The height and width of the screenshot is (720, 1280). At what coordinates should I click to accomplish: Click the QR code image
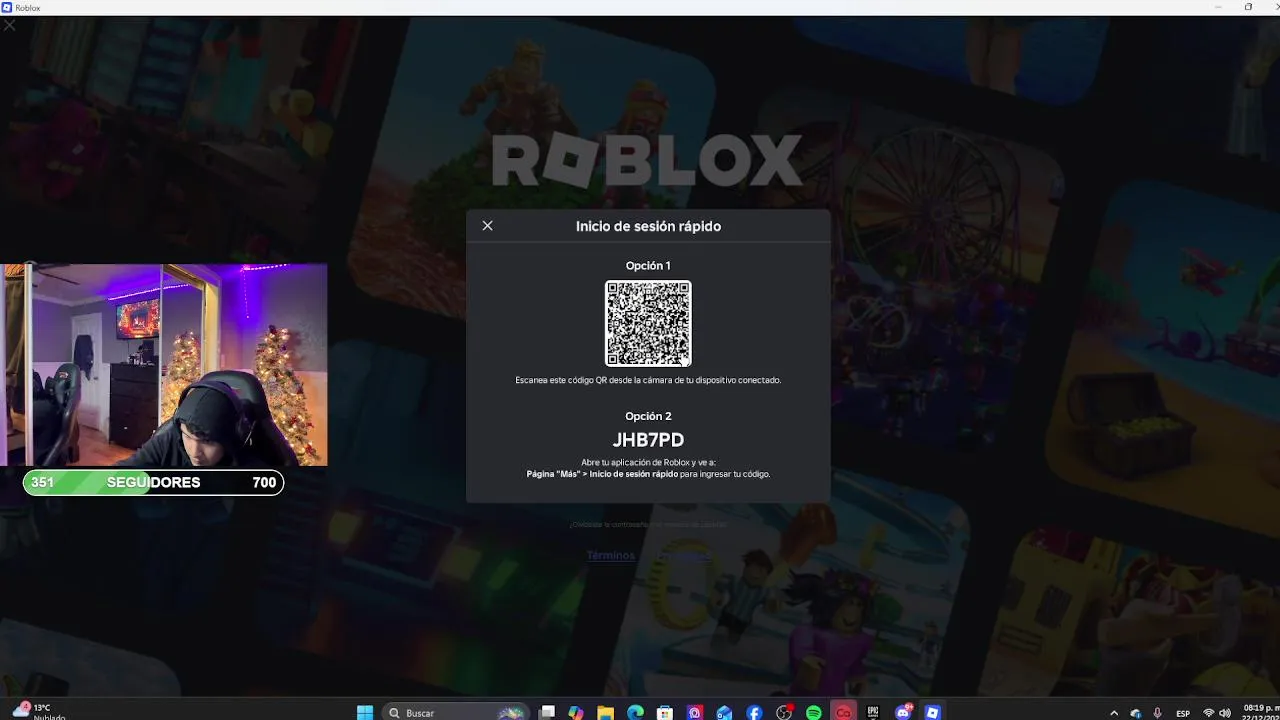pos(648,323)
